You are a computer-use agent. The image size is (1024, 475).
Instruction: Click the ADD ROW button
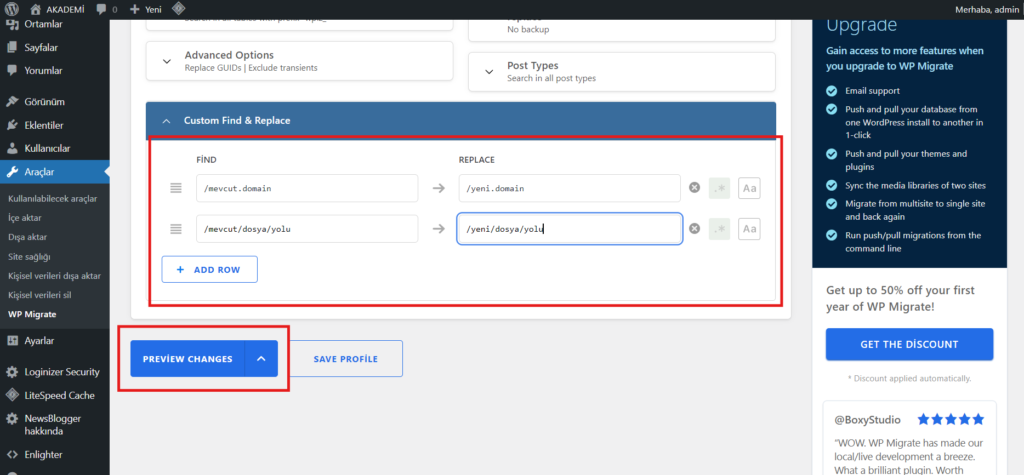pos(210,269)
